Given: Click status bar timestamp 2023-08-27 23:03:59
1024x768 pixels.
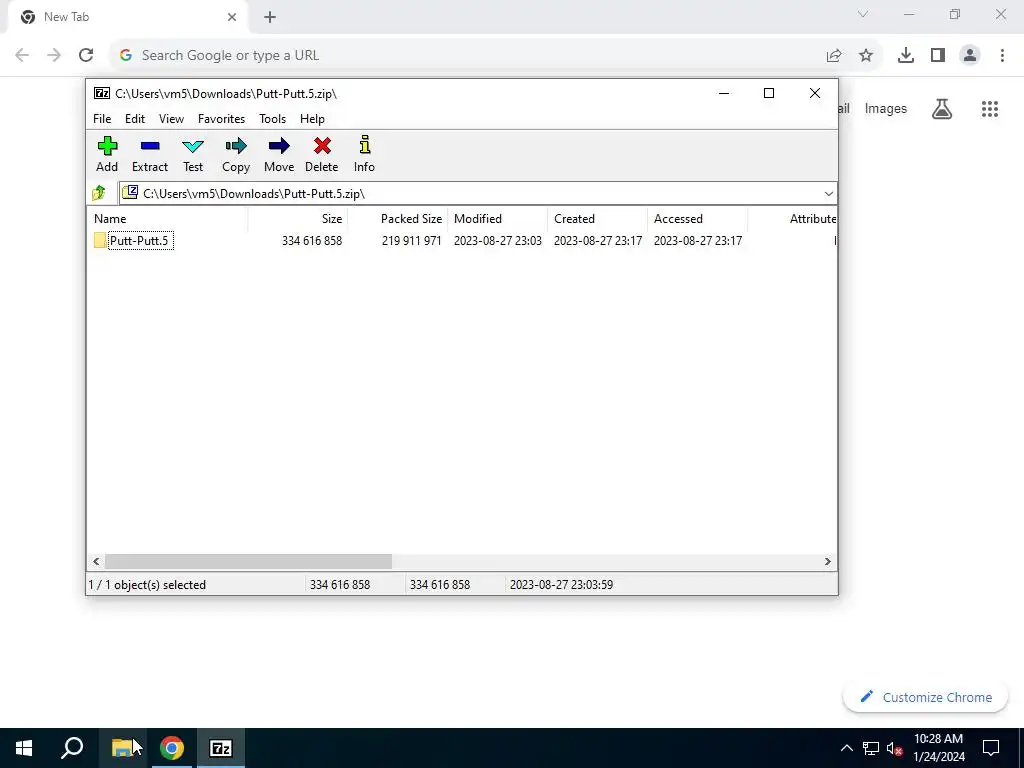Looking at the screenshot, I should coord(561,584).
